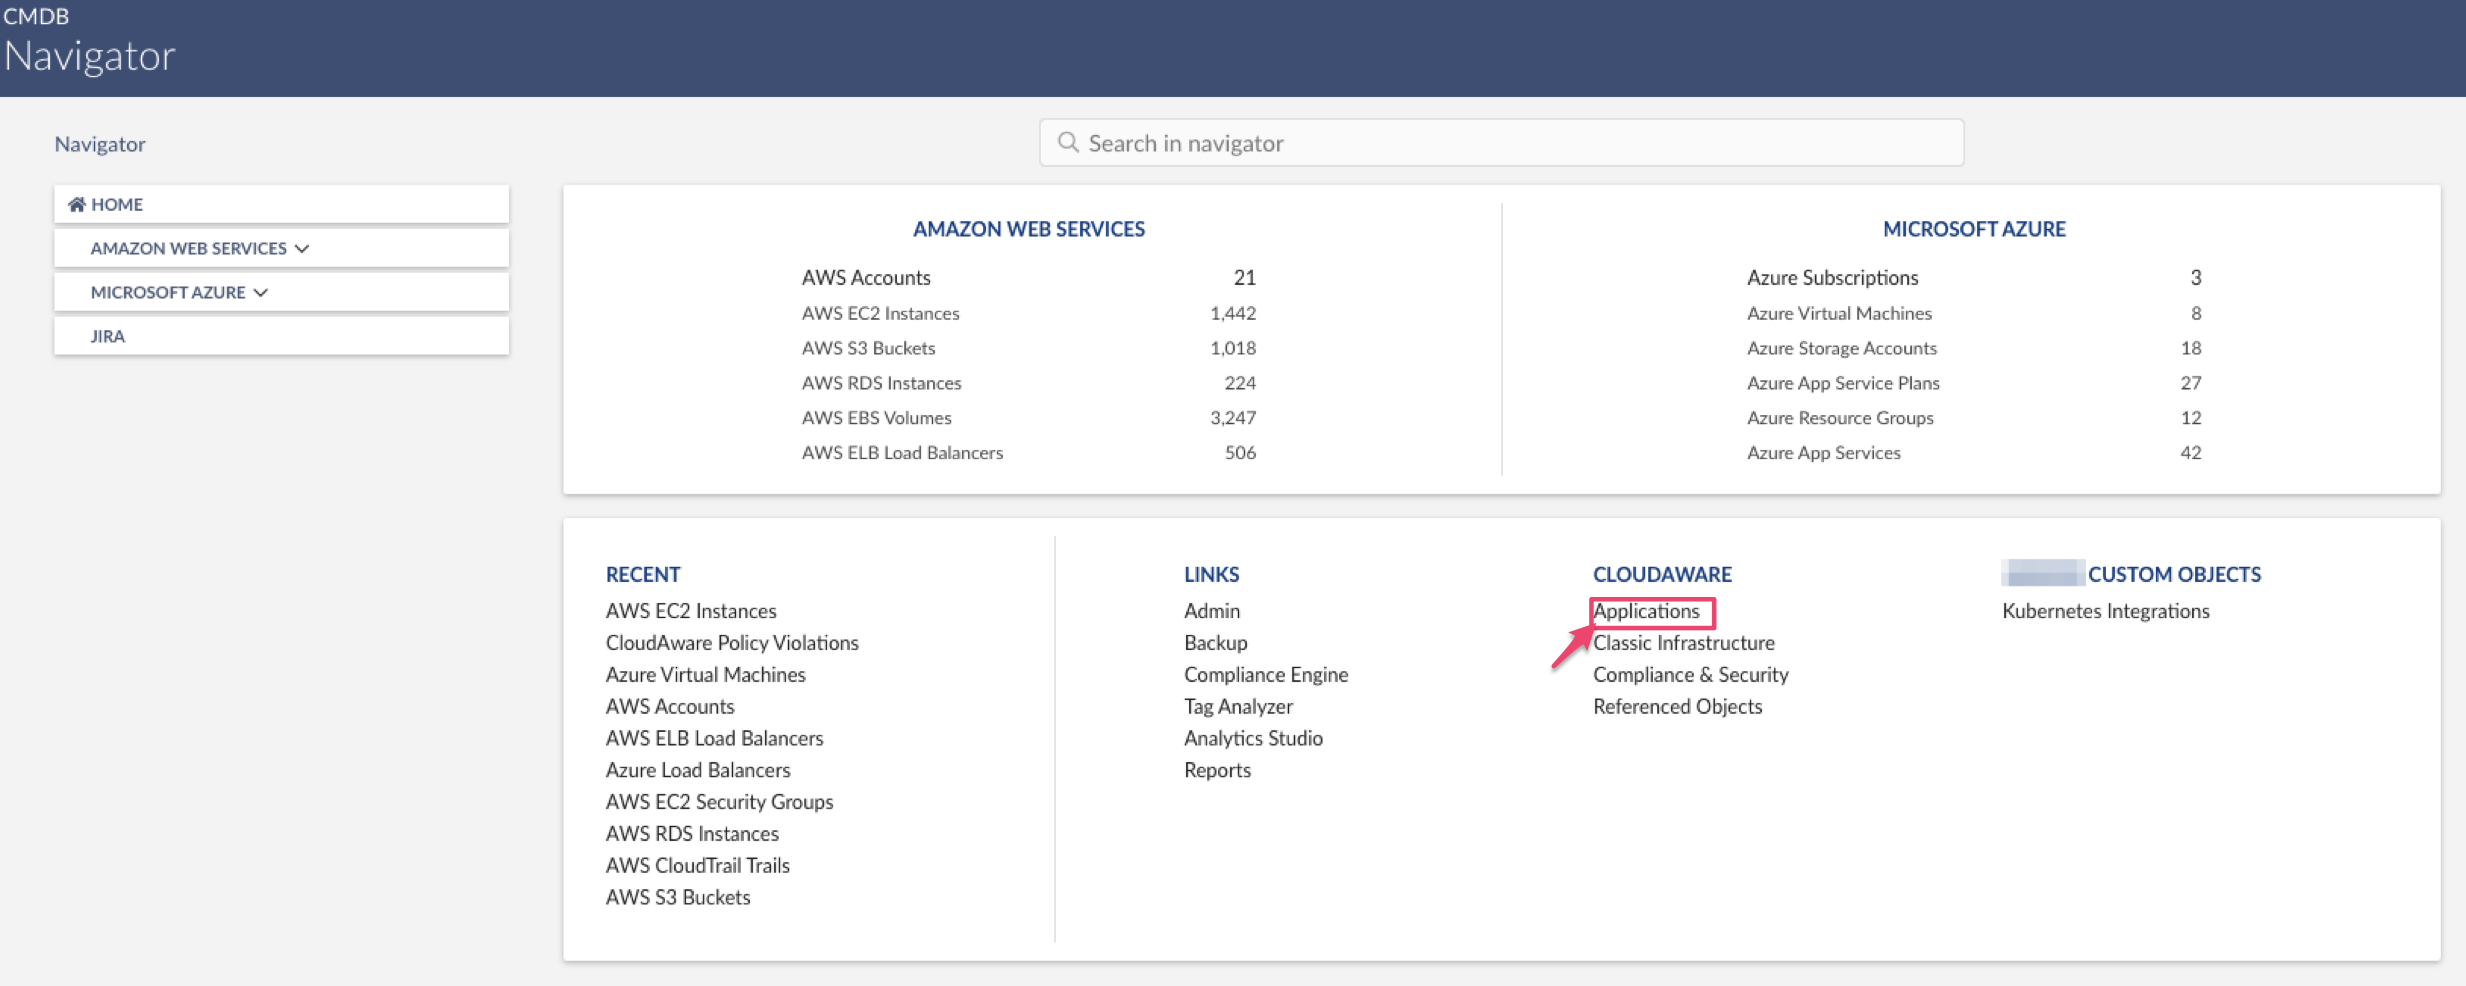Open the MICROSOFT AZURE panel heading

(x=1974, y=229)
